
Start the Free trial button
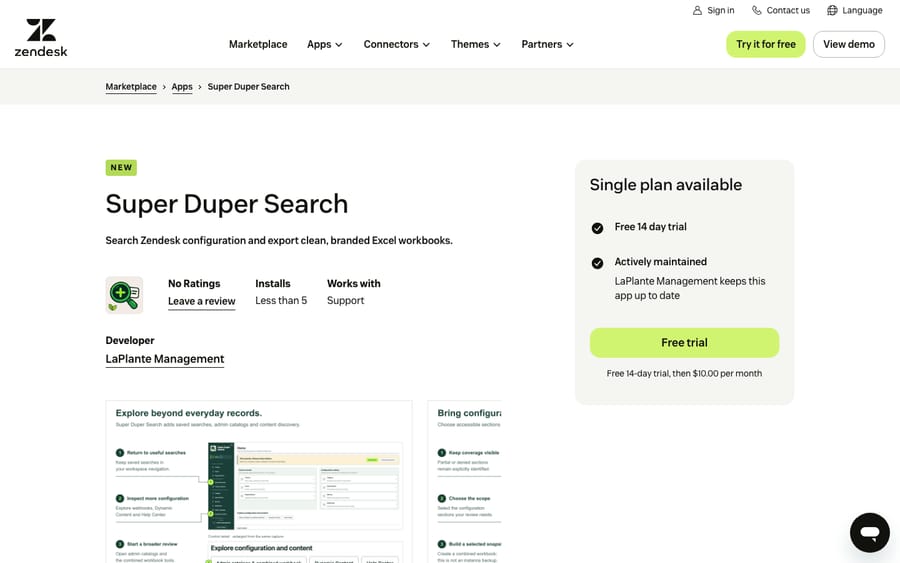pyautogui.click(x=684, y=343)
